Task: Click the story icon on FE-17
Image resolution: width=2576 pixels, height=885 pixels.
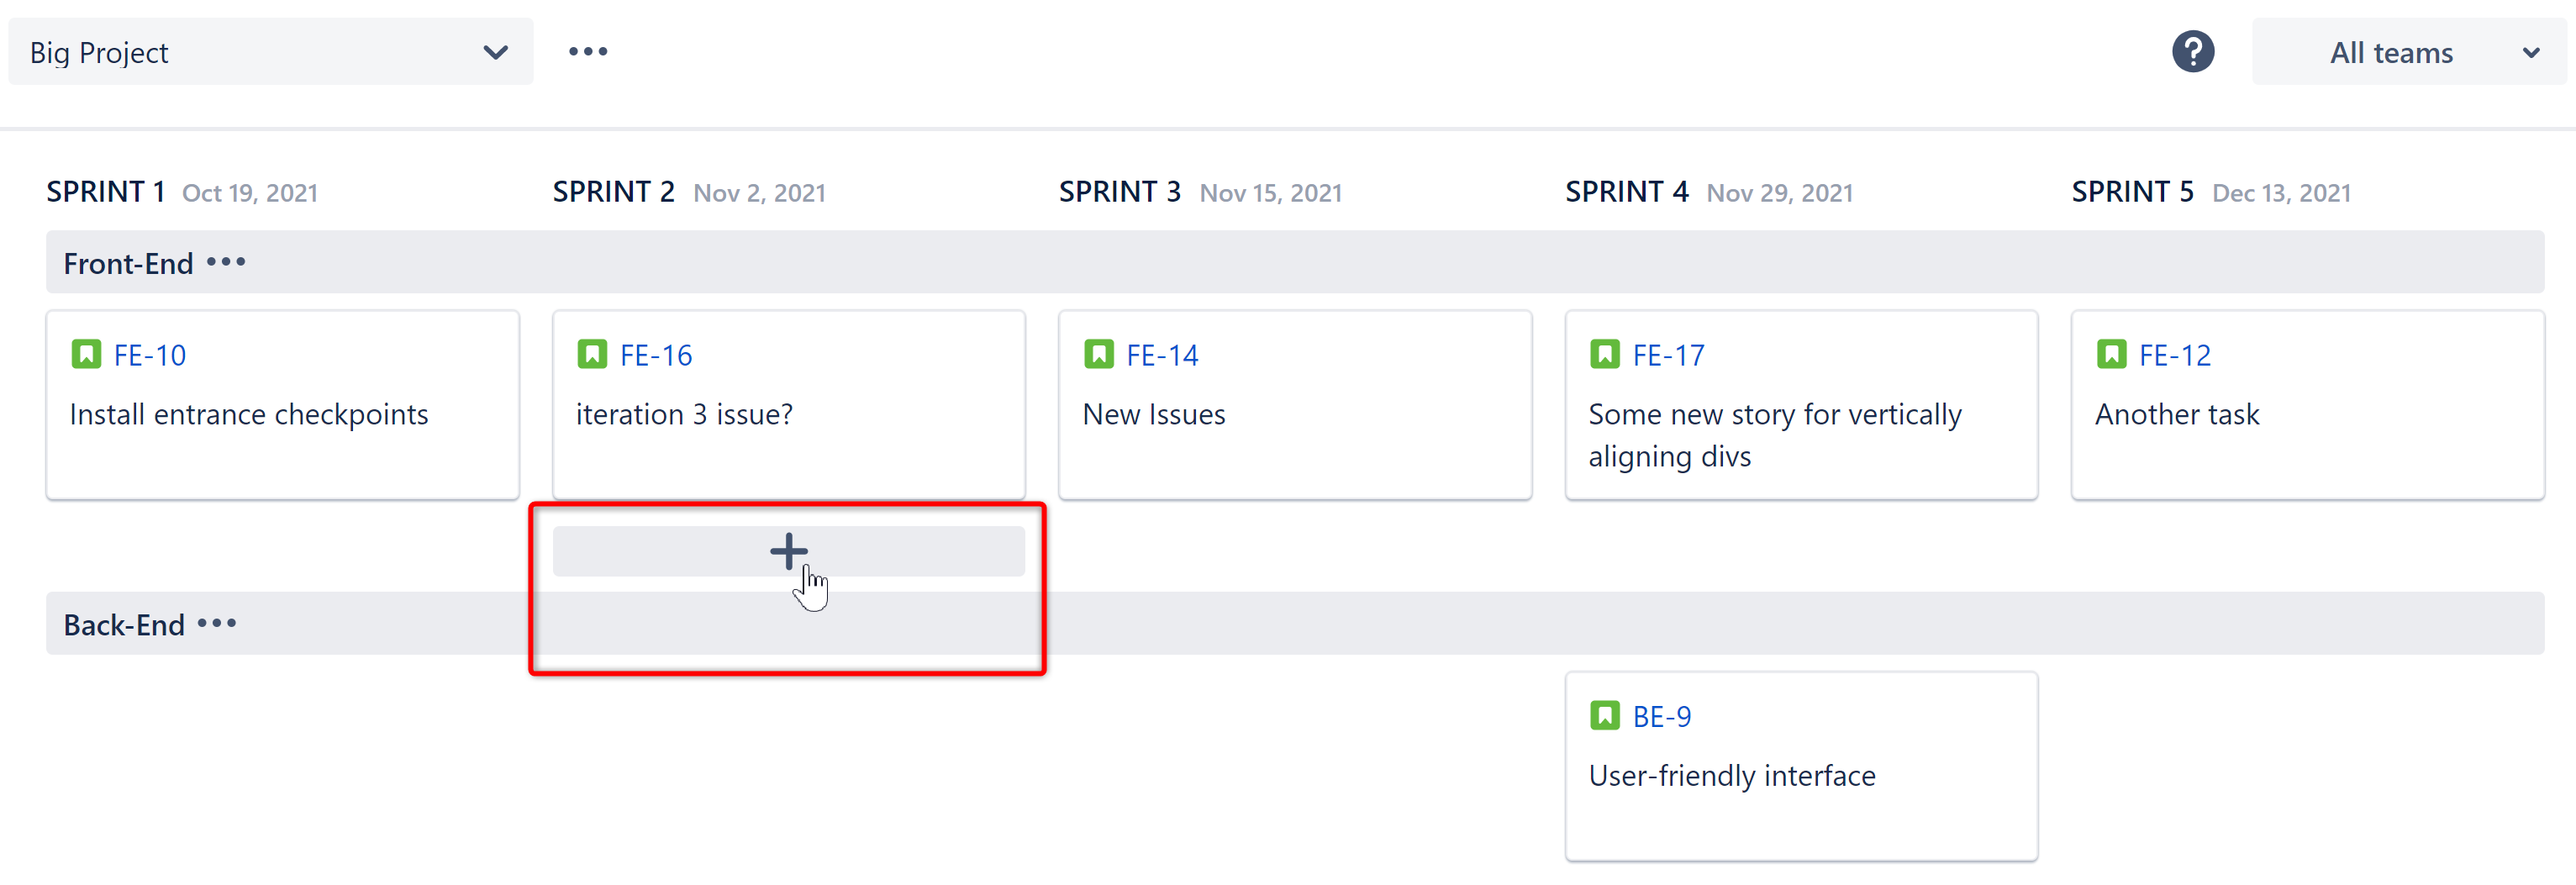Action: 1604,354
